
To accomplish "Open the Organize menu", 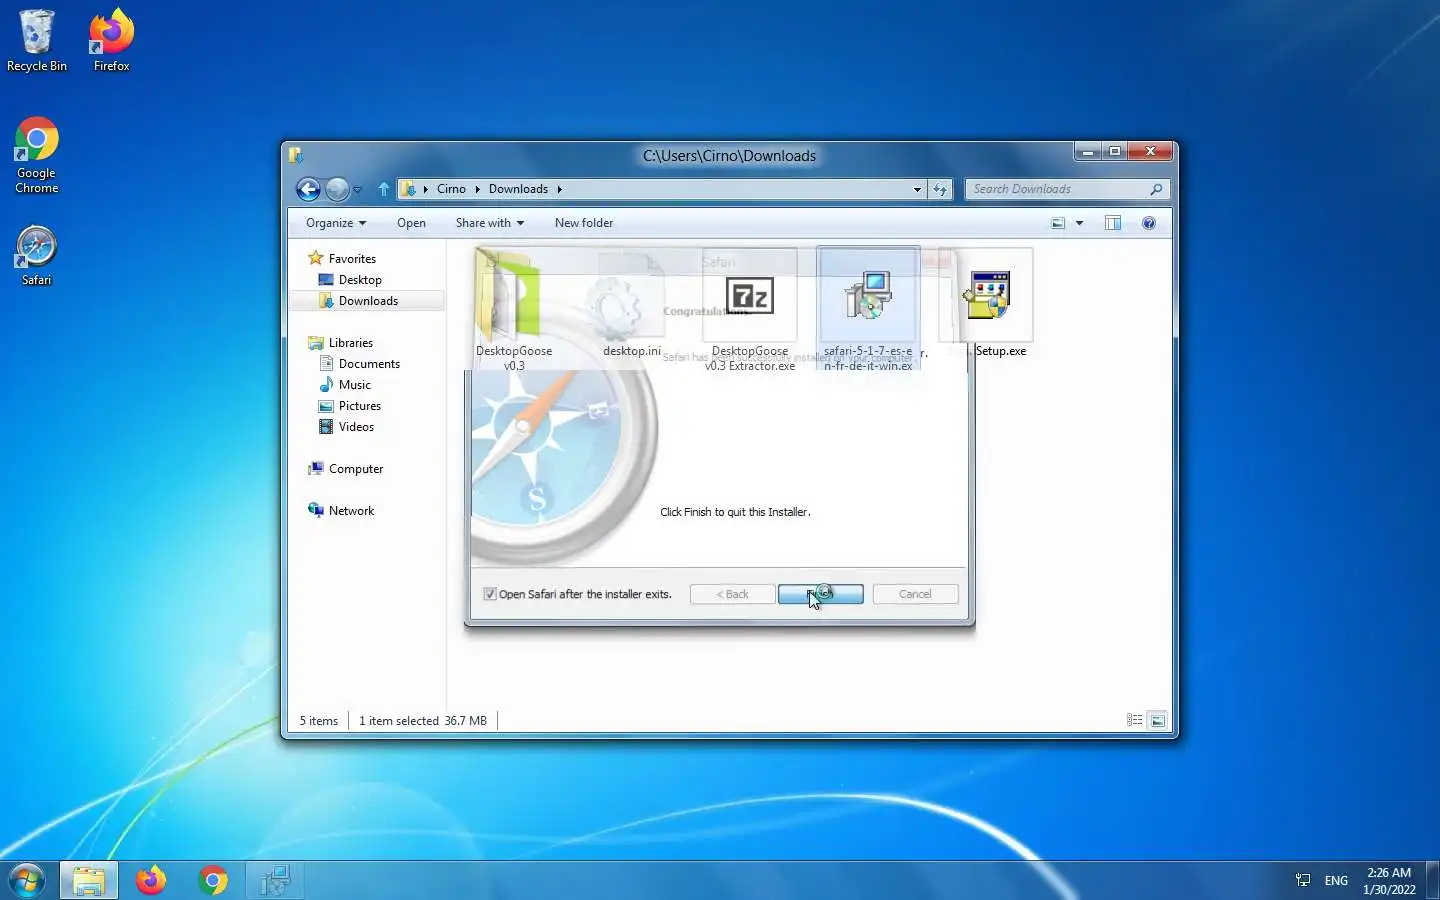I will [x=336, y=223].
